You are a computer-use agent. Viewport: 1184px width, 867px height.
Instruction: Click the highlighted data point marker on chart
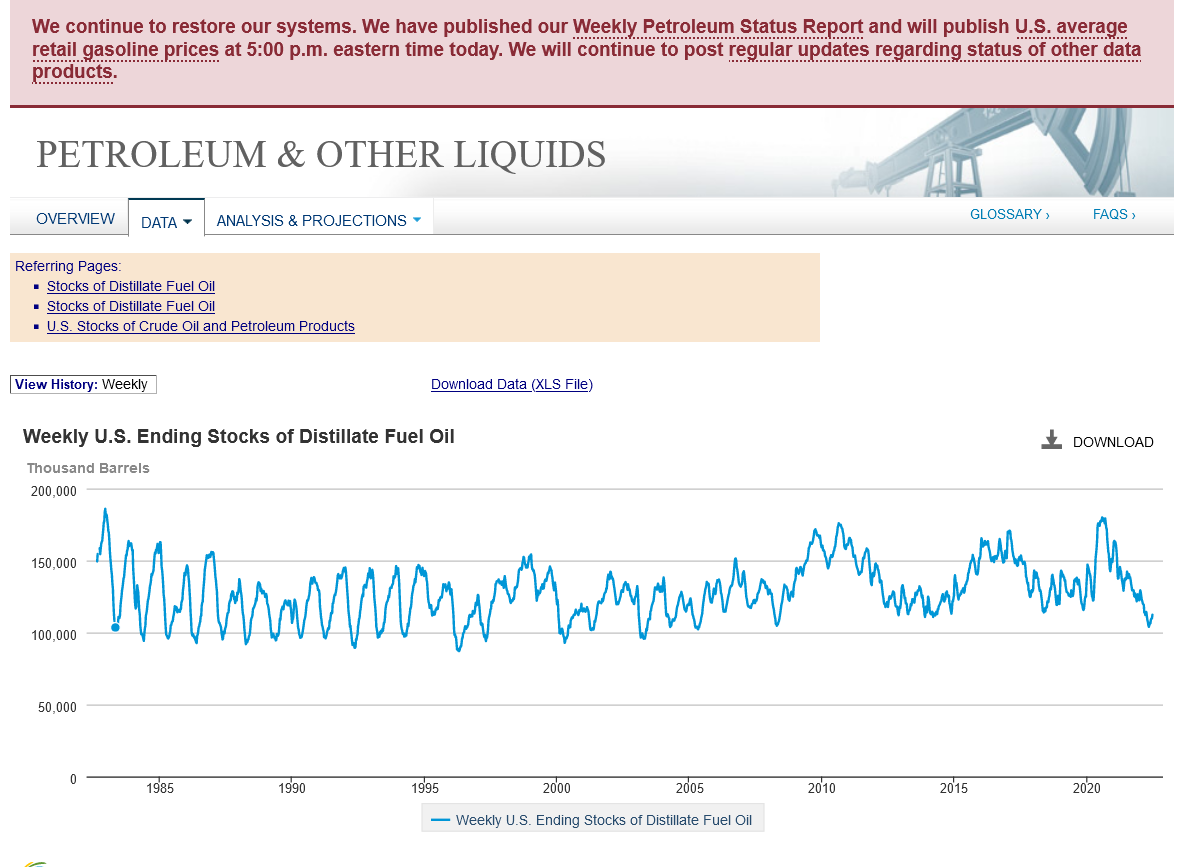tap(115, 627)
